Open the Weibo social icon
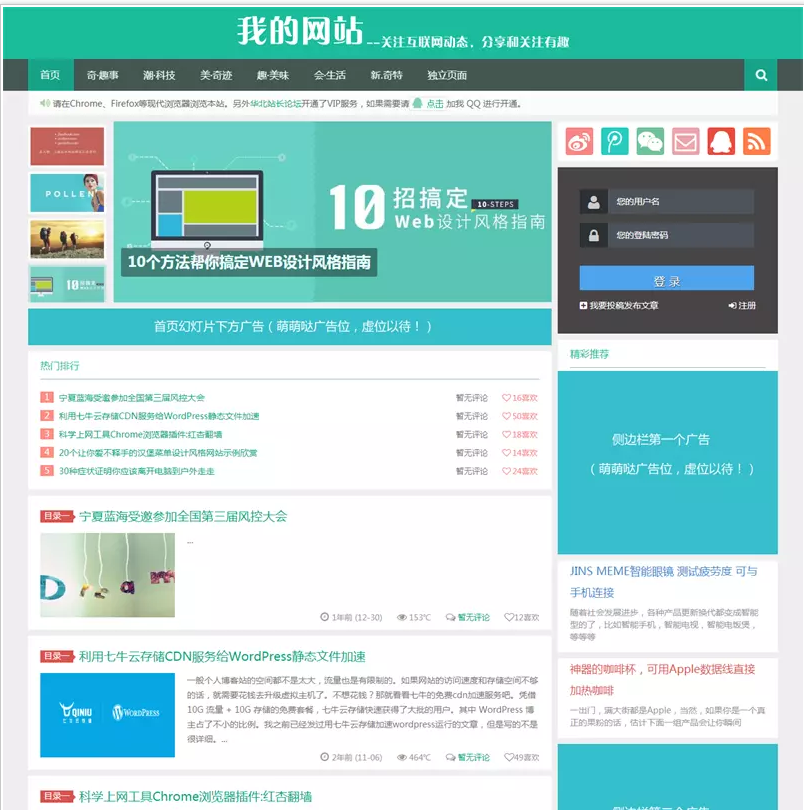The image size is (804, 810). point(579,142)
